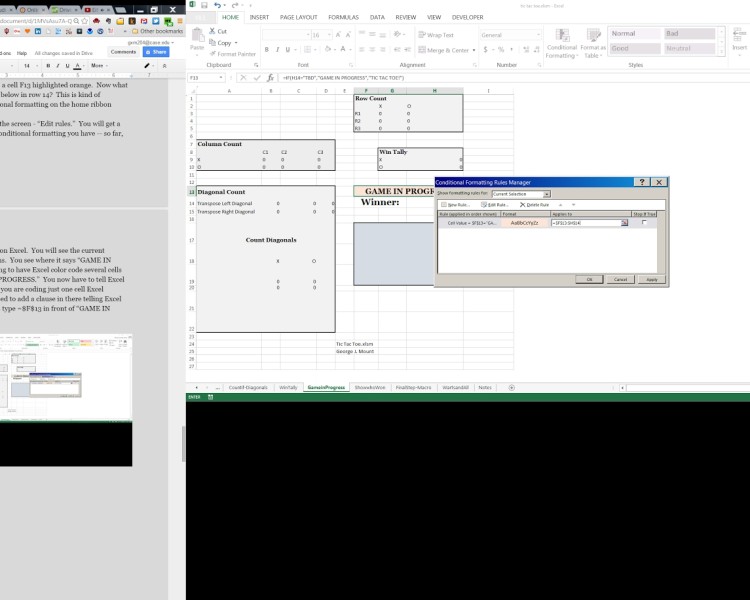The width and height of the screenshot is (750, 600).
Task: Open the Number Format General dropdown
Action: tap(538, 35)
